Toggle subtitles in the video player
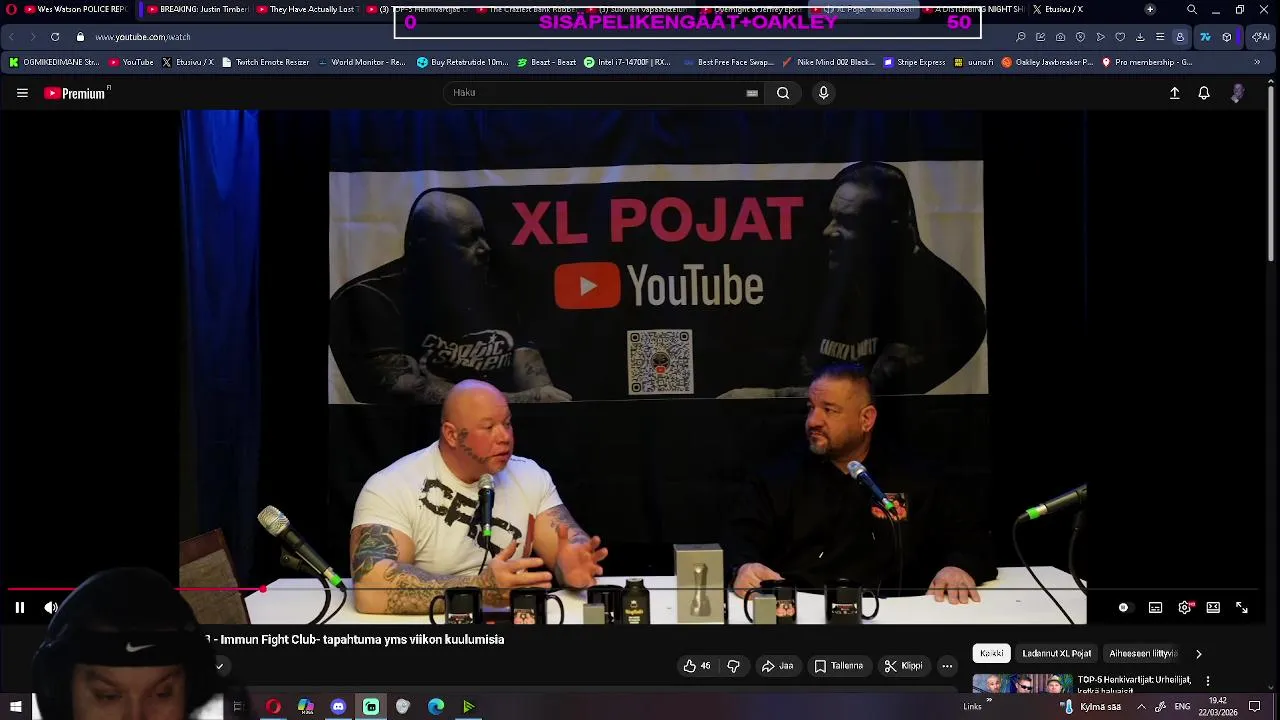The width and height of the screenshot is (1280, 720). (x=1155, y=607)
